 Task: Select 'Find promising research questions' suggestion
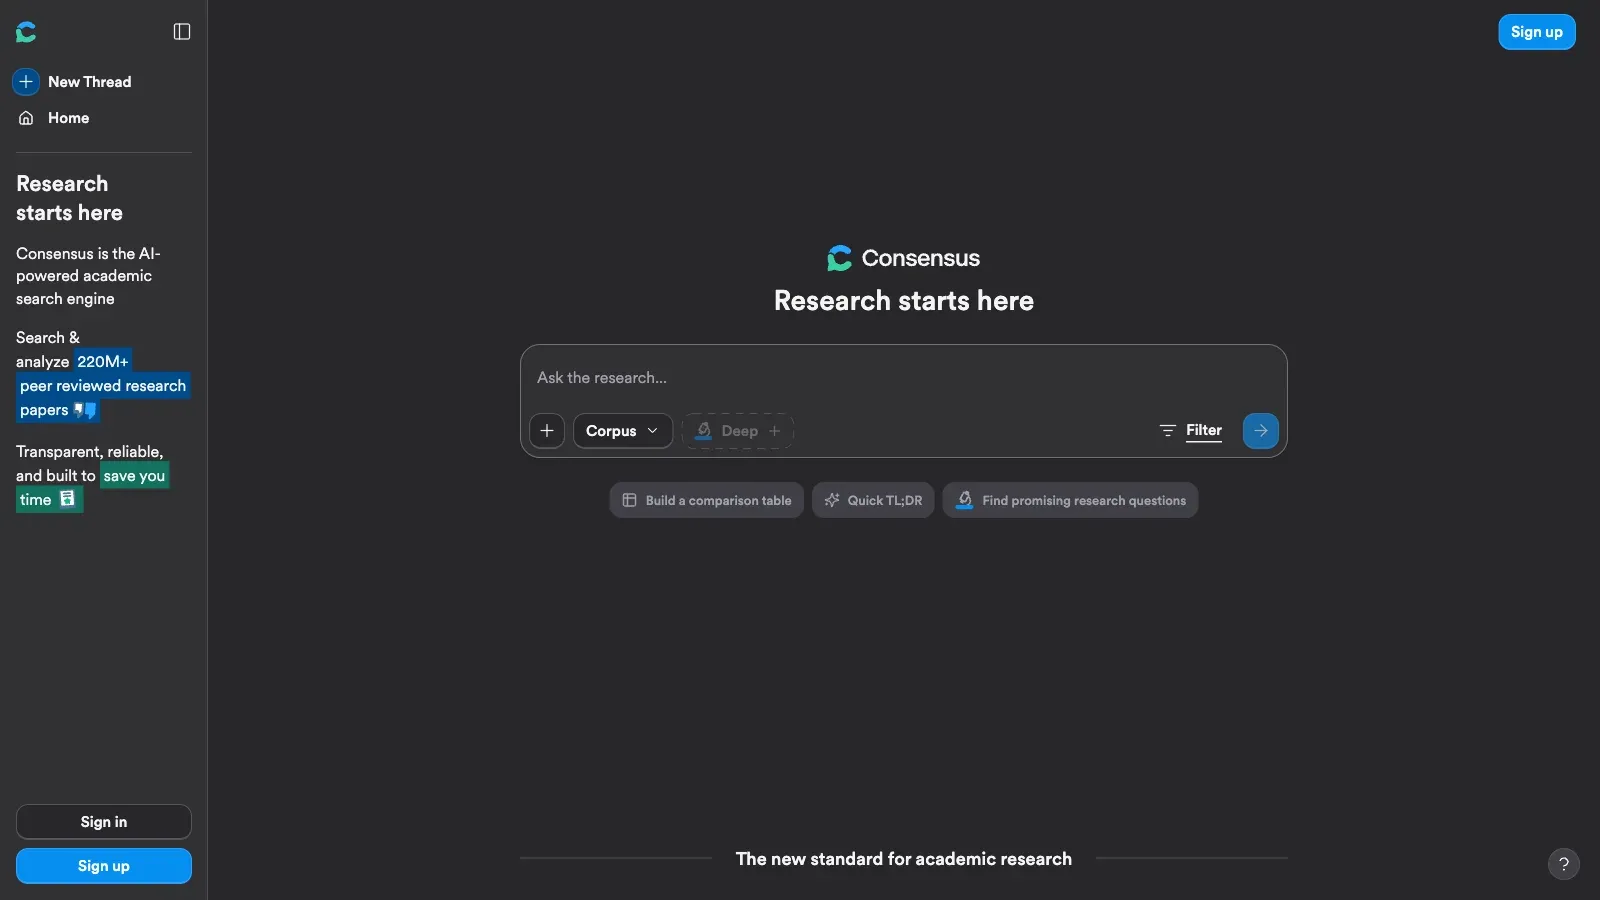(x=1070, y=500)
